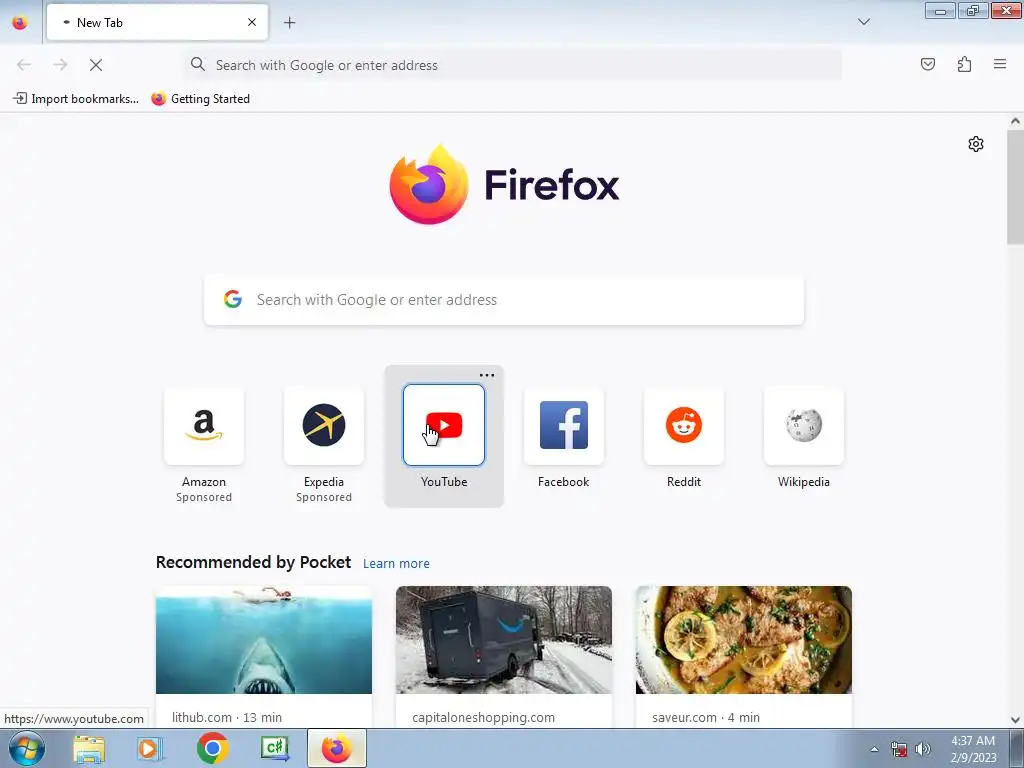
Task: Click the saveur.com · 4 min caption
Action: pyautogui.click(x=706, y=717)
